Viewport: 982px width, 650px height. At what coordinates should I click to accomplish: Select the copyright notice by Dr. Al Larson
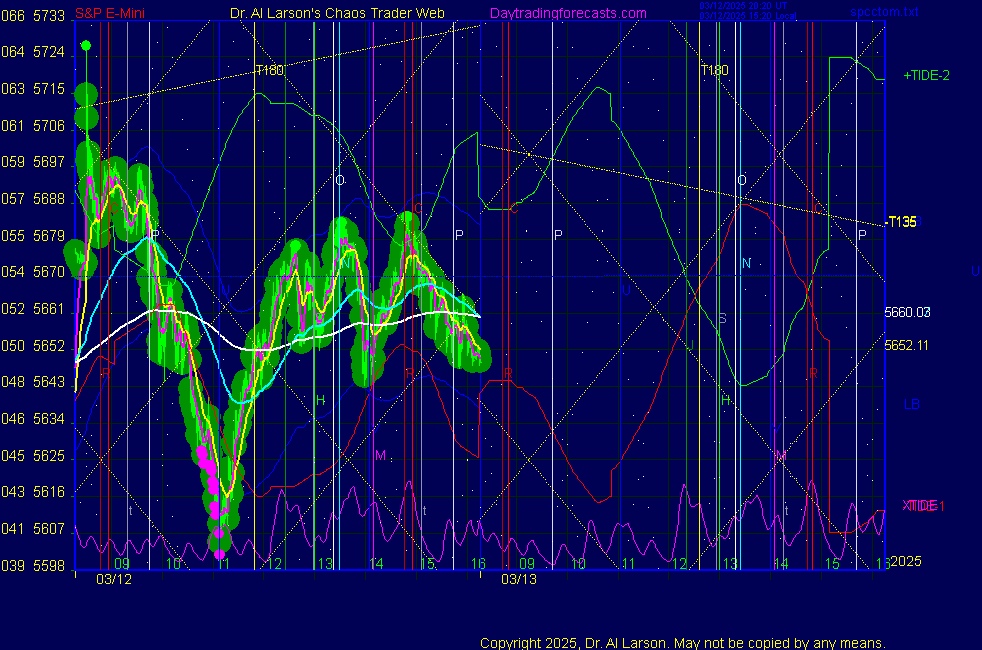tap(683, 642)
